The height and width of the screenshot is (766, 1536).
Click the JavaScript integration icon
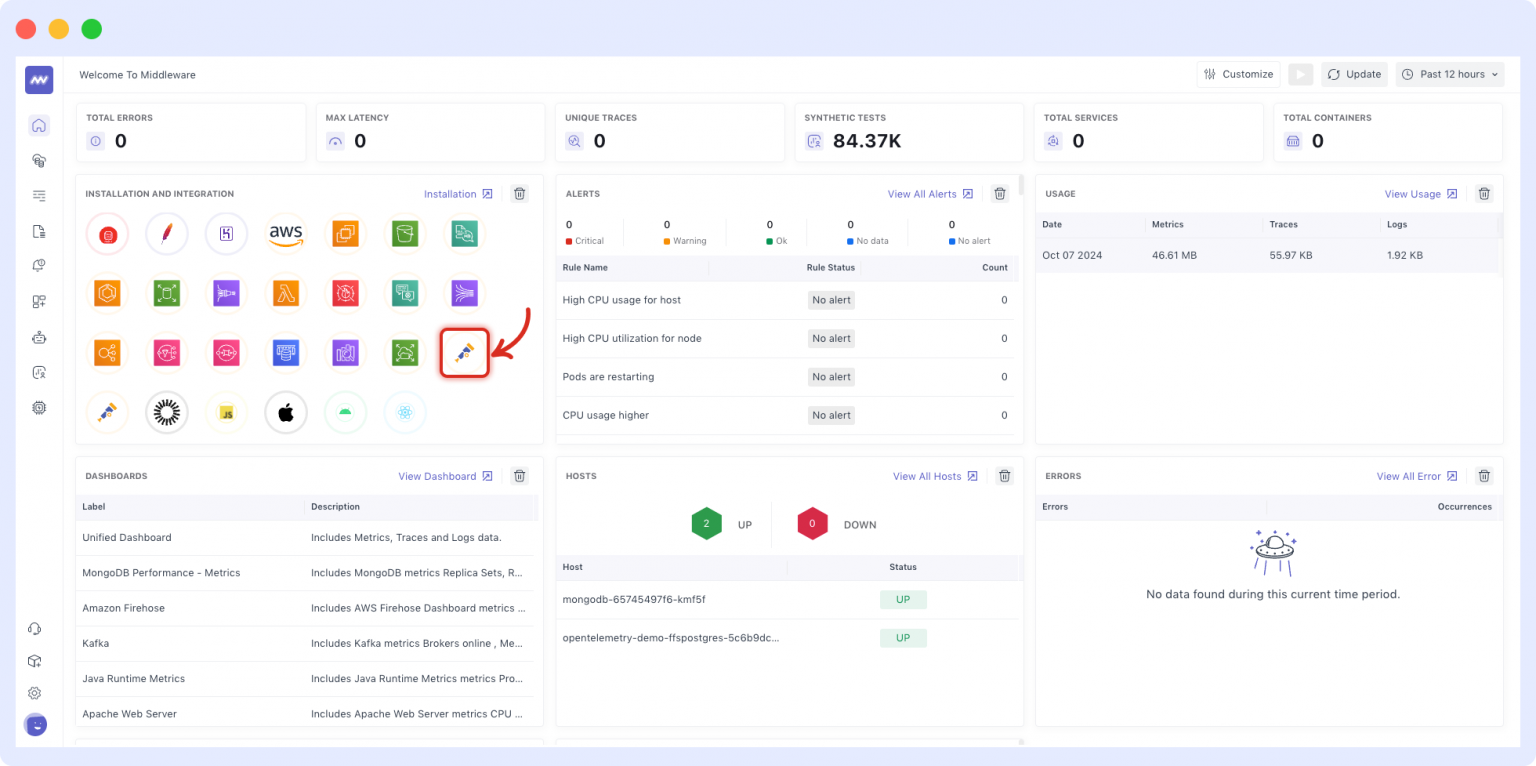pyautogui.click(x=226, y=412)
